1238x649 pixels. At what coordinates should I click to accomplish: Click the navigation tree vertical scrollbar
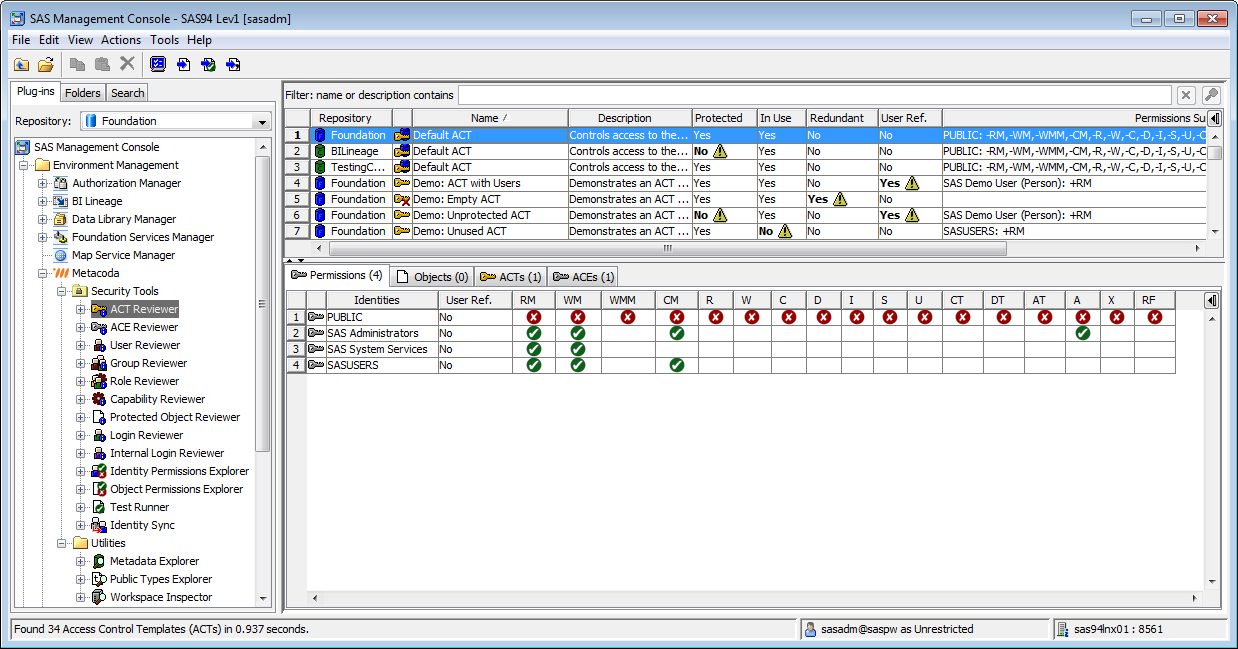pos(264,305)
